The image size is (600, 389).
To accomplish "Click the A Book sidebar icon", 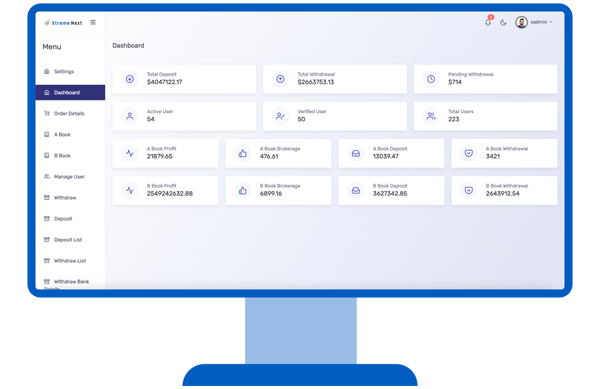I will pos(47,134).
